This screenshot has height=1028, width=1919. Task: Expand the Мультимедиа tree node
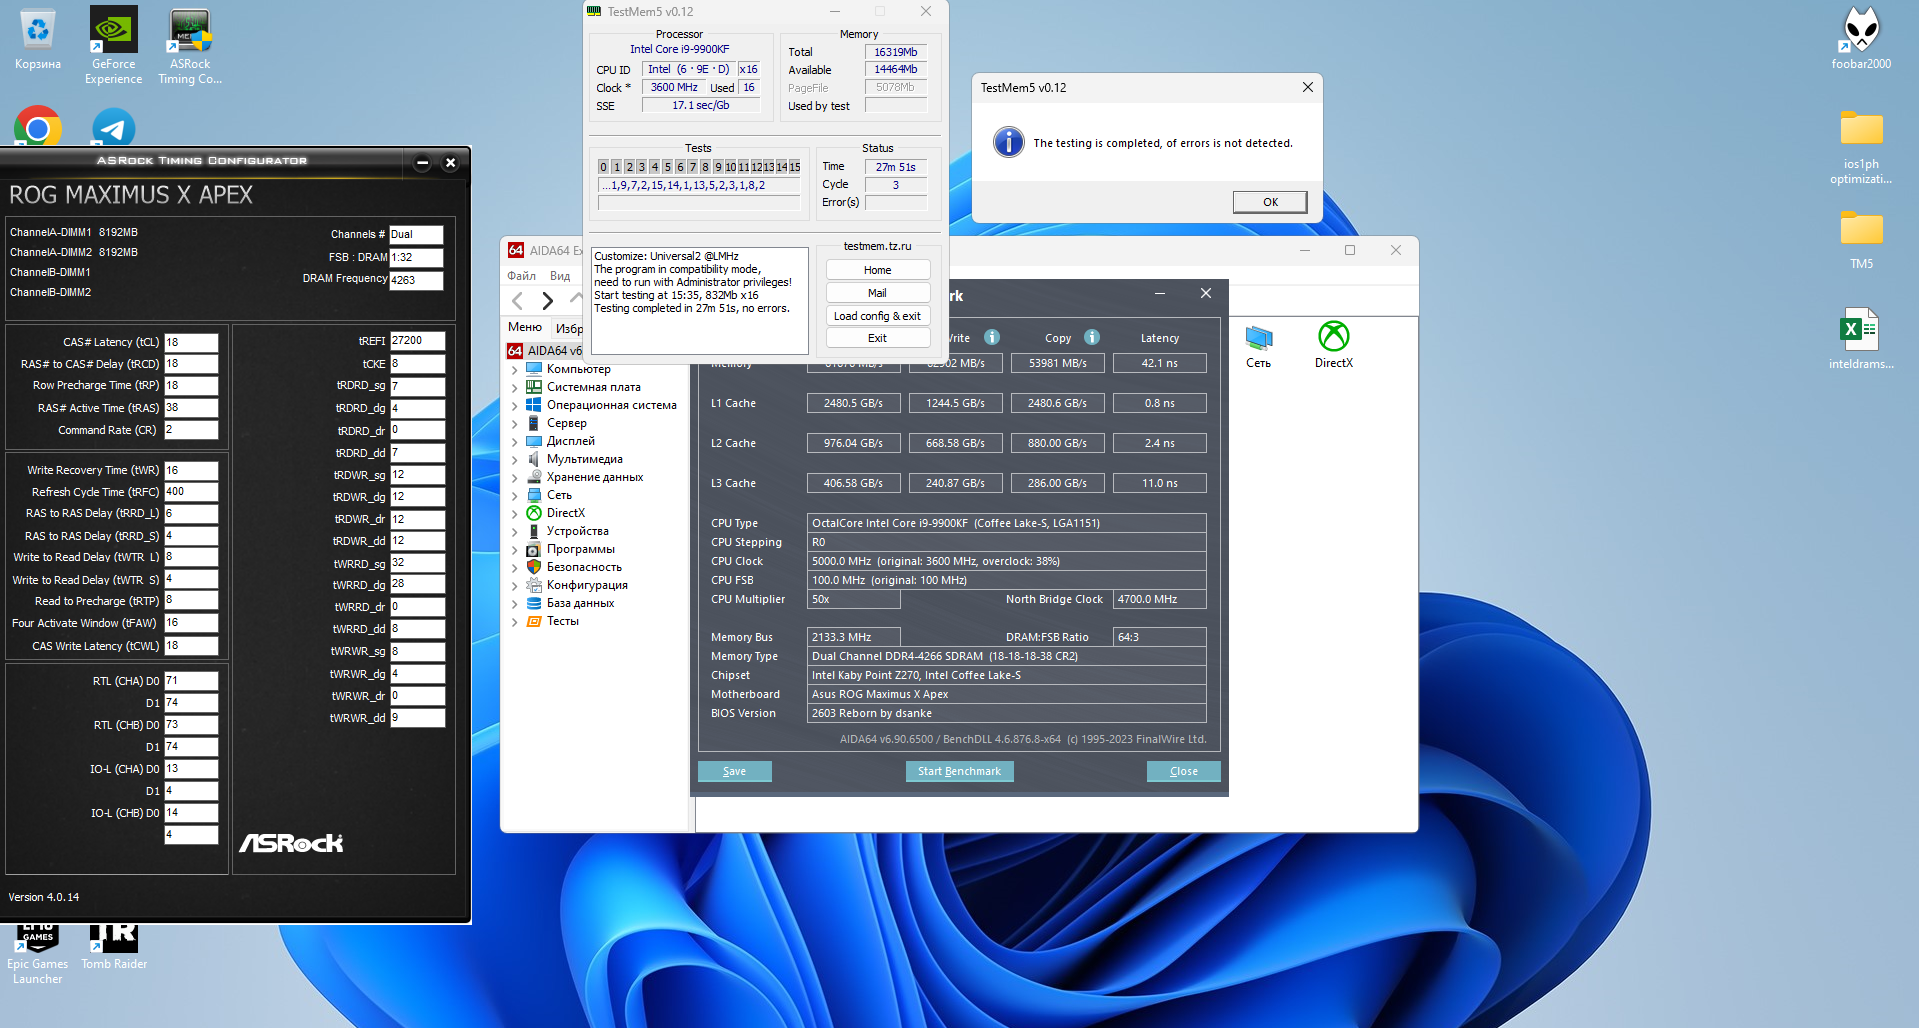515,459
